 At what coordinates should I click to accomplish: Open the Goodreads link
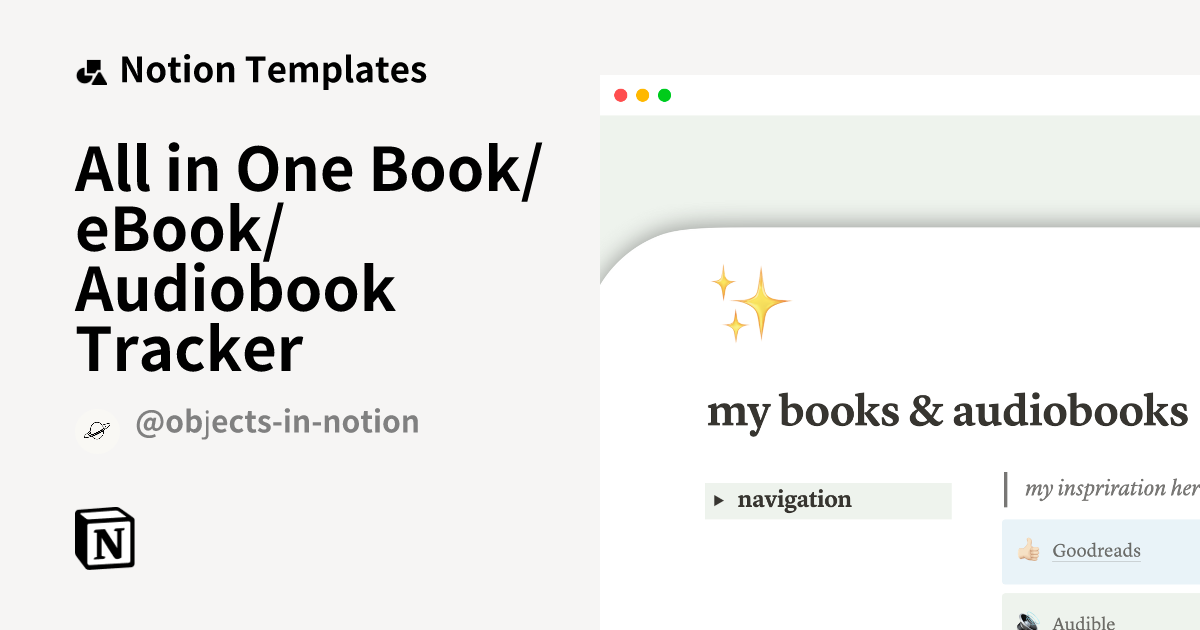coord(1098,550)
